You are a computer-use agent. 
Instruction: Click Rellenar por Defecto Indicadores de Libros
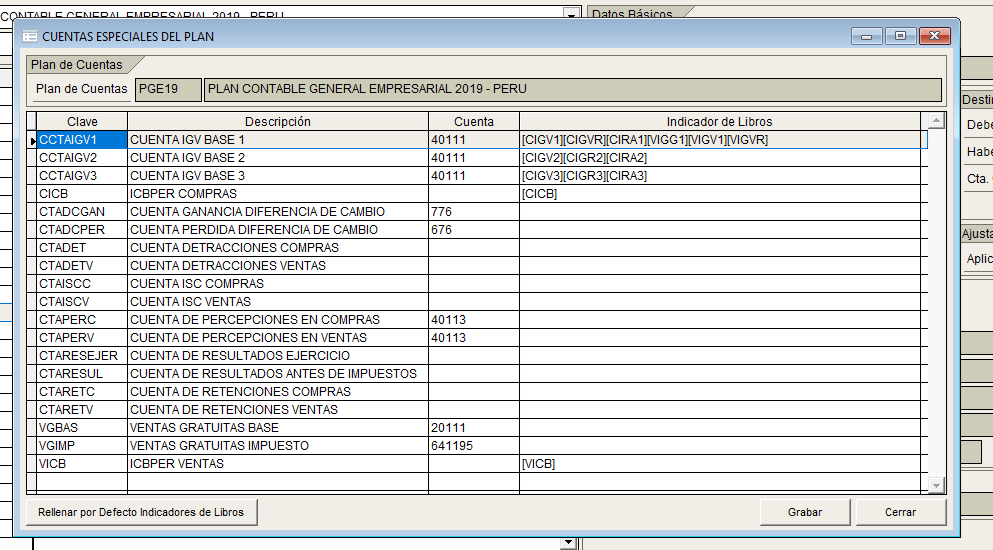pyautogui.click(x=141, y=512)
